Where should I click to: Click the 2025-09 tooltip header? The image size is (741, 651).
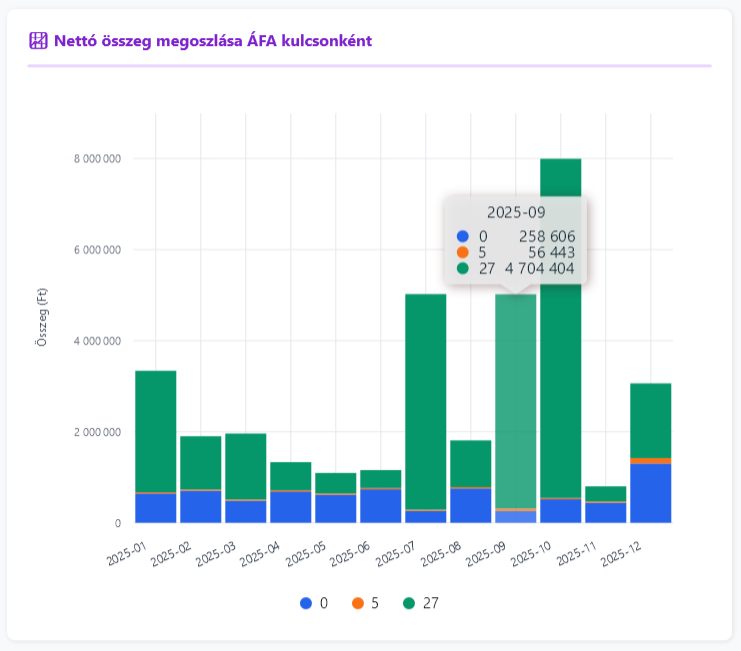click(515, 212)
